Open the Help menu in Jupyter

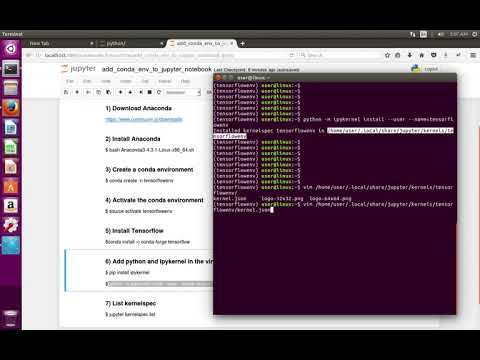(185, 81)
